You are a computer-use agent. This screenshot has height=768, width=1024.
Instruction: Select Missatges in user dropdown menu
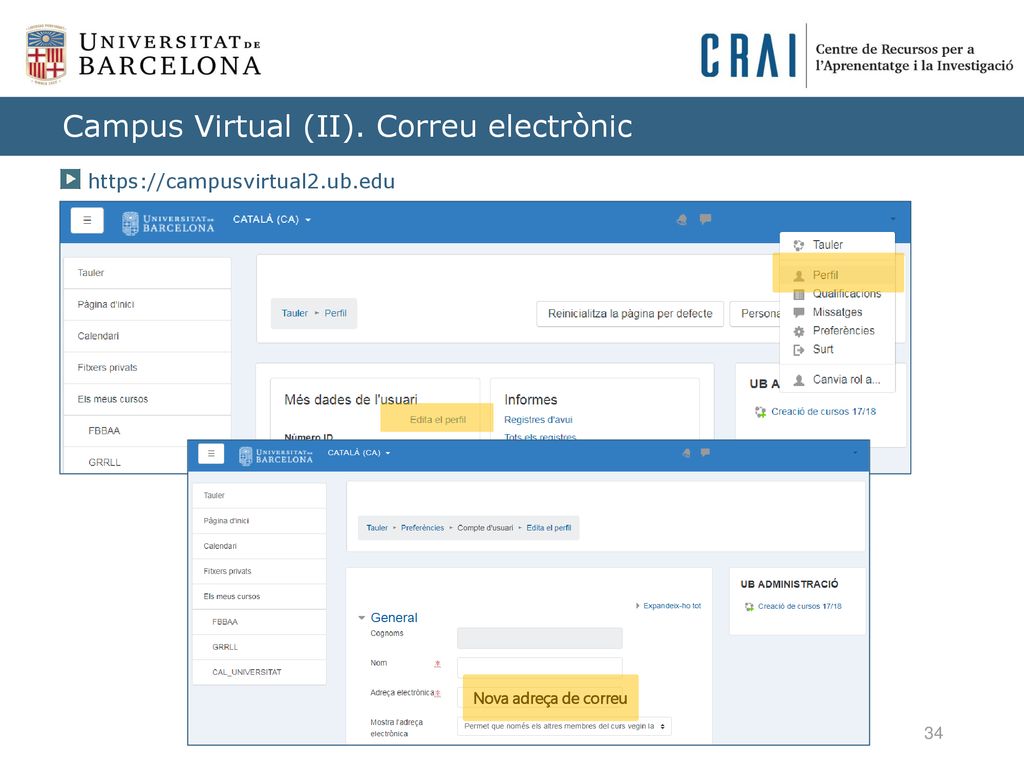coord(837,312)
